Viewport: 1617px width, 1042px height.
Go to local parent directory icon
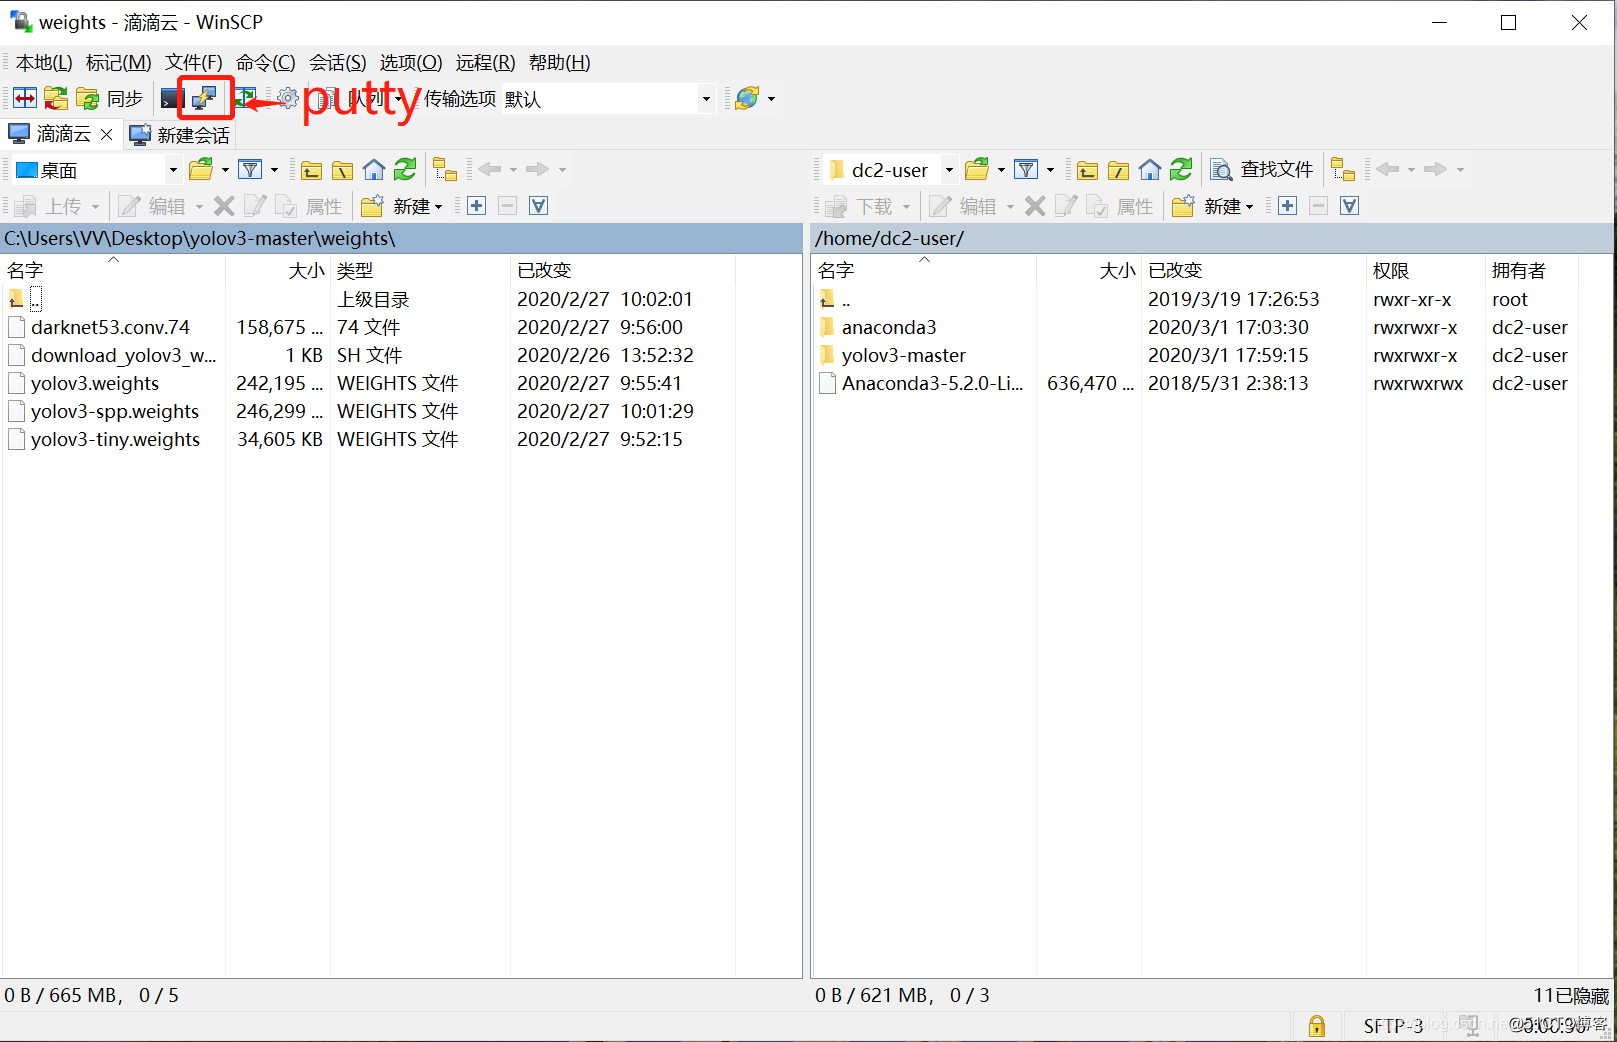[x=312, y=169]
